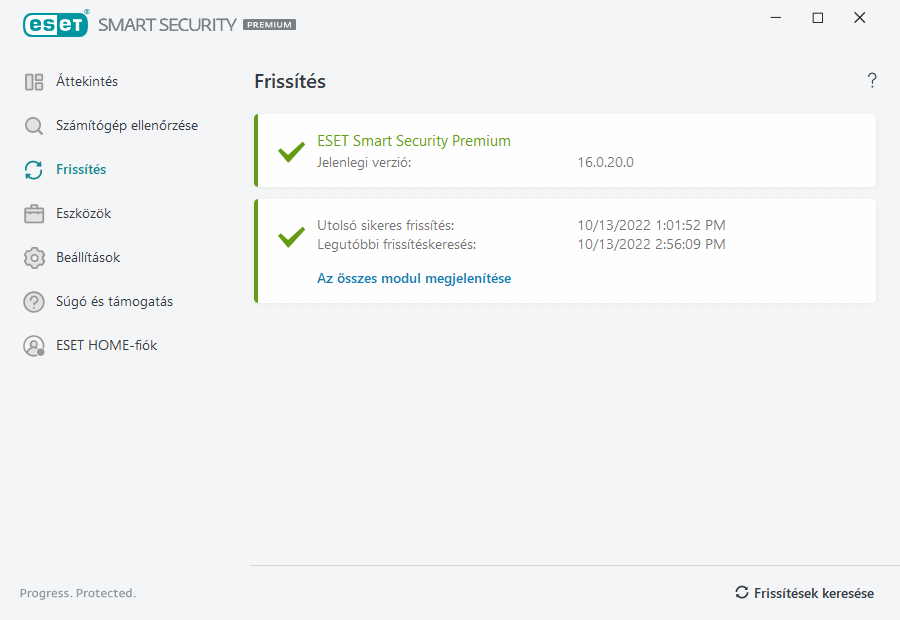Click the ESET HOME-fiók account icon

coord(34,346)
